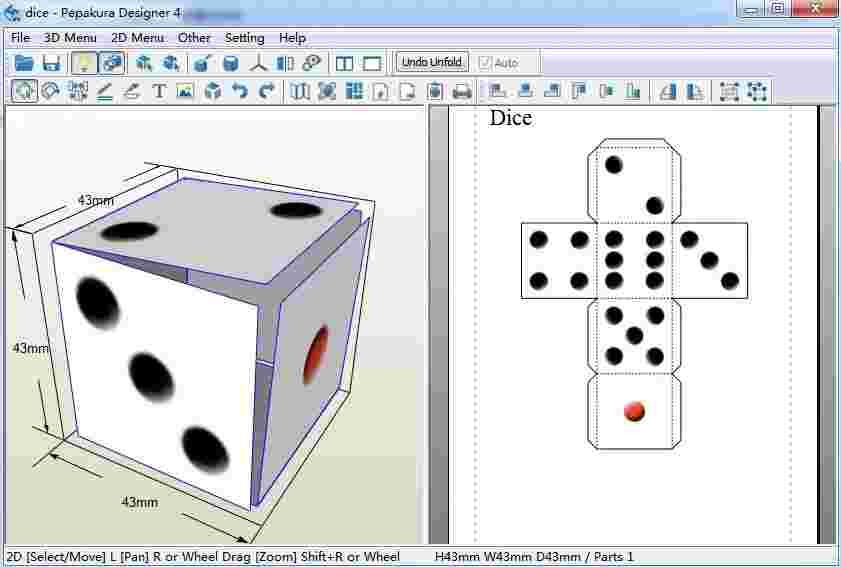Click the chain link icon in the top toolbar

tap(312, 63)
